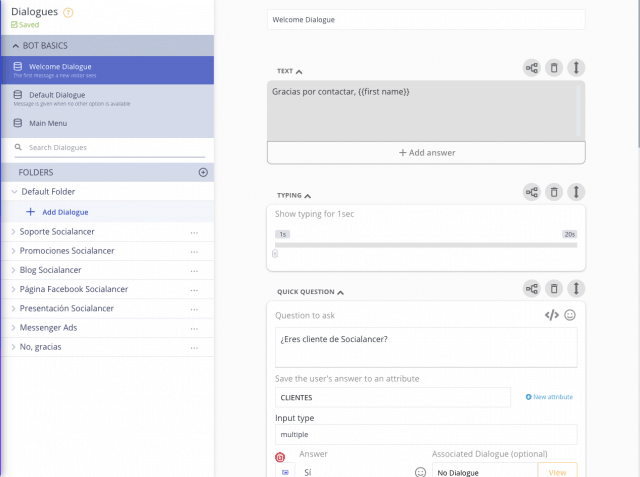This screenshot has height=477, width=640.
Task: Open options menu for Promociones Socialancer
Action: point(194,252)
